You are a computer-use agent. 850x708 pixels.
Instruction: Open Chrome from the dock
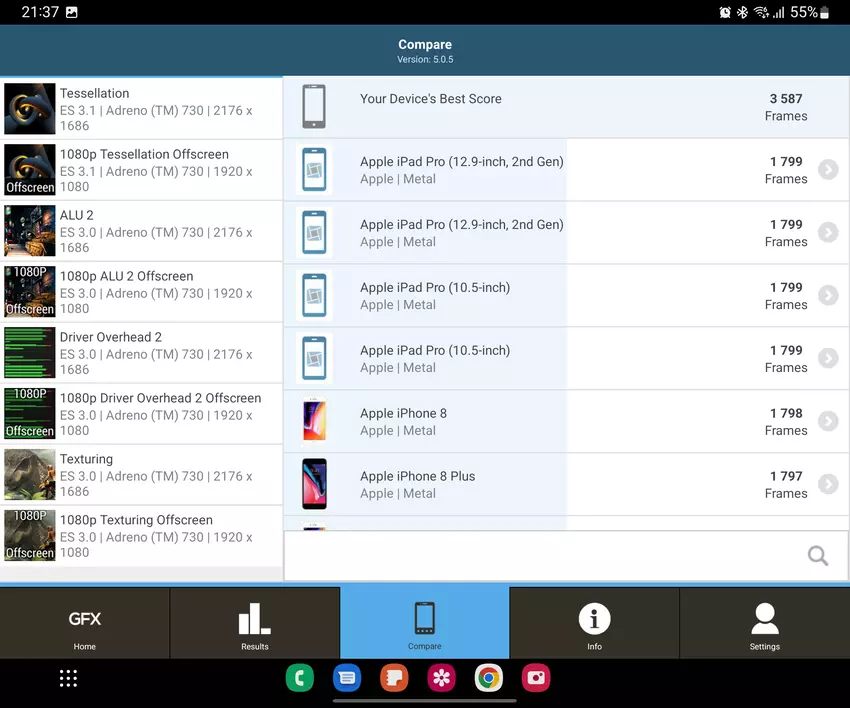coord(488,678)
